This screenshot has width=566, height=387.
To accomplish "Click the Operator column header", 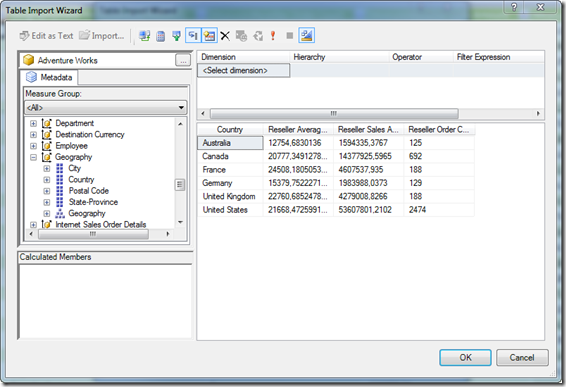I will [x=421, y=57].
